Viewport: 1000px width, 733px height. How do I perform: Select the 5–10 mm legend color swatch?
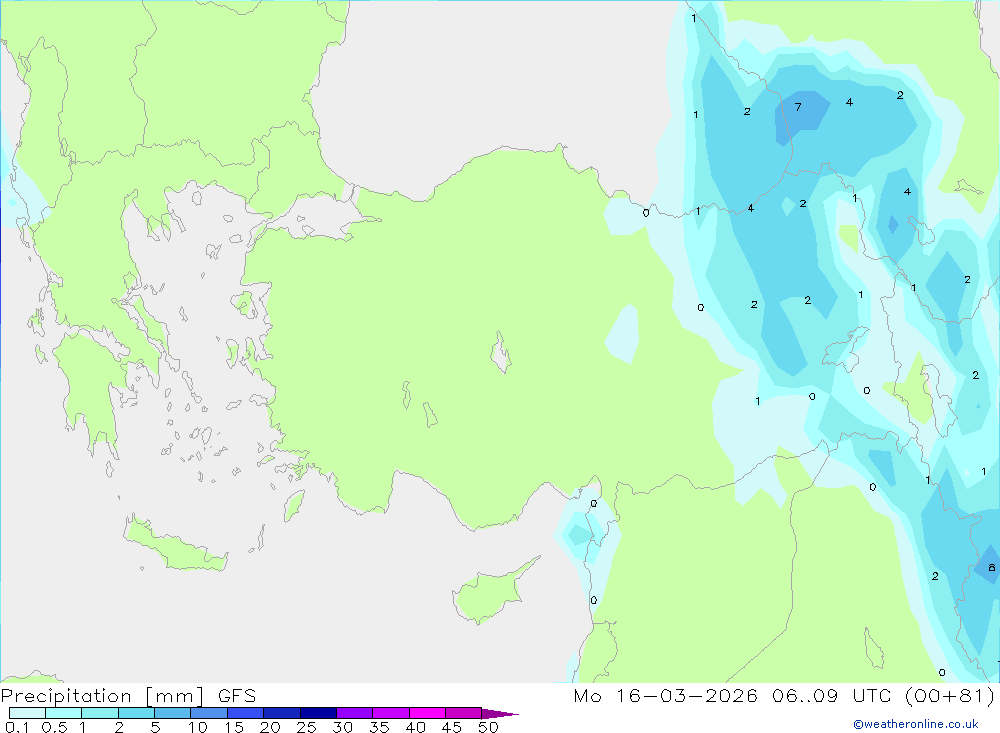click(x=173, y=713)
